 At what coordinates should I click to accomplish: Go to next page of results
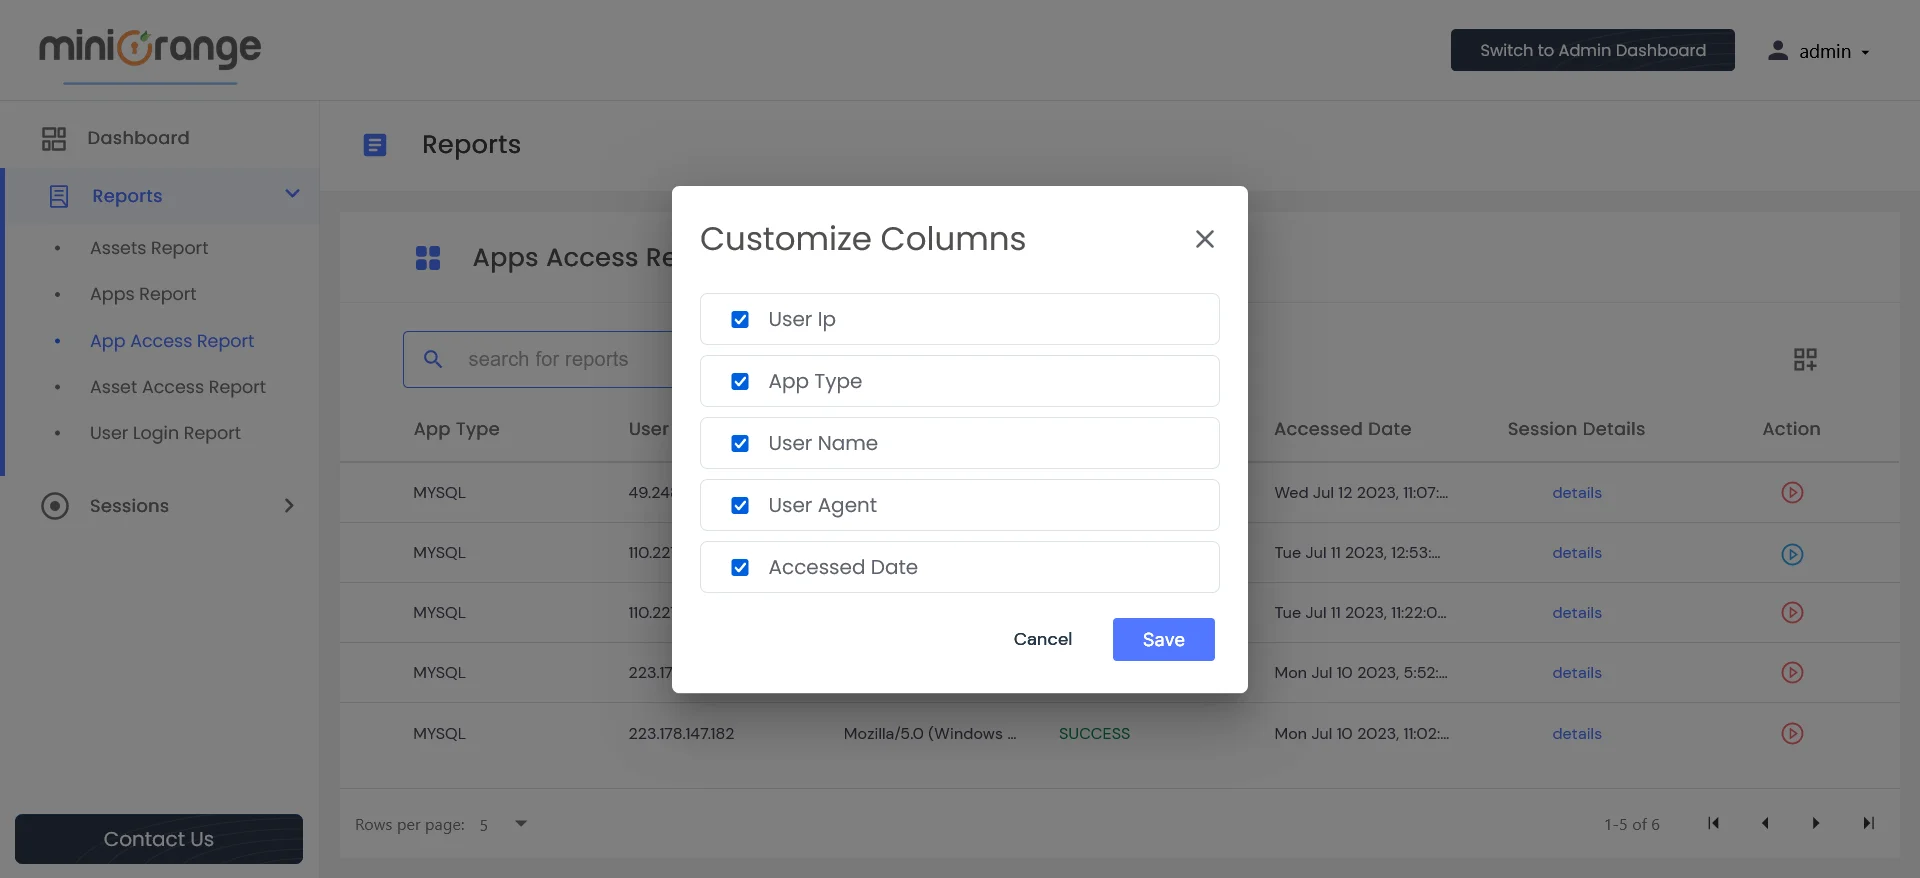1816,823
